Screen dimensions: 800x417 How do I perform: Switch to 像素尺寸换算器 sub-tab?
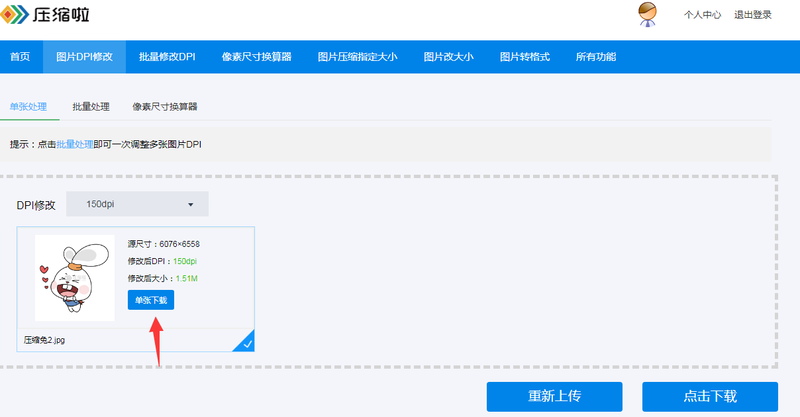(x=165, y=107)
